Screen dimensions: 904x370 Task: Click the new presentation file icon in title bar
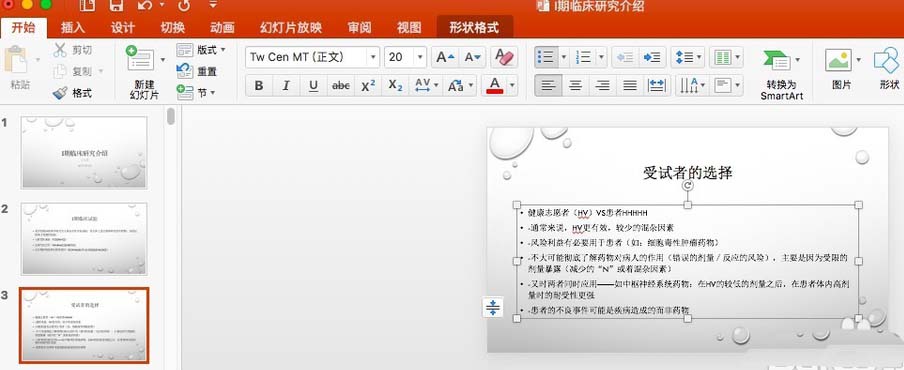(87, 6)
